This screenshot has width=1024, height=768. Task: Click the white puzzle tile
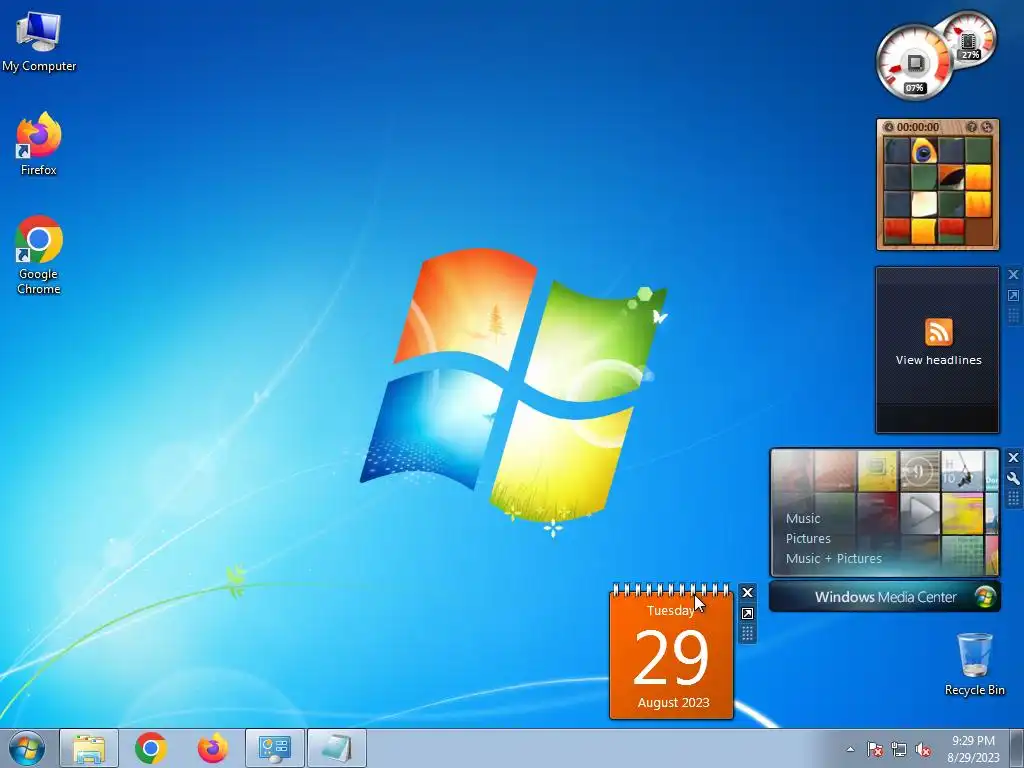[923, 204]
